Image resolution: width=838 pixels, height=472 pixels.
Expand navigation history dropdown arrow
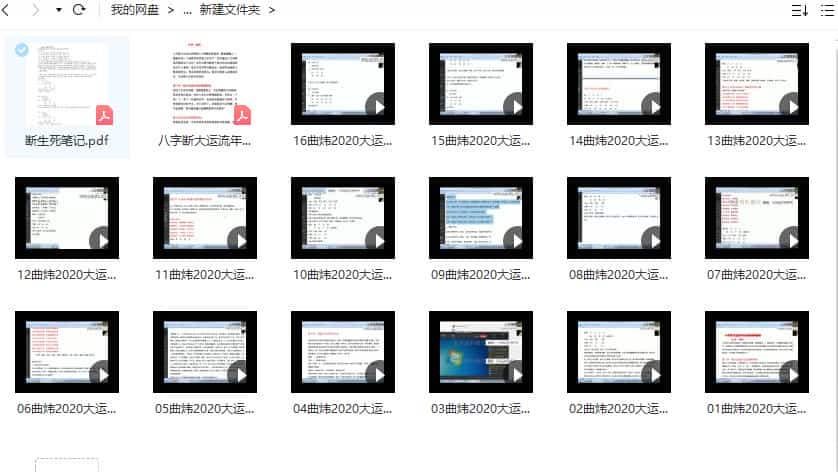(x=58, y=10)
